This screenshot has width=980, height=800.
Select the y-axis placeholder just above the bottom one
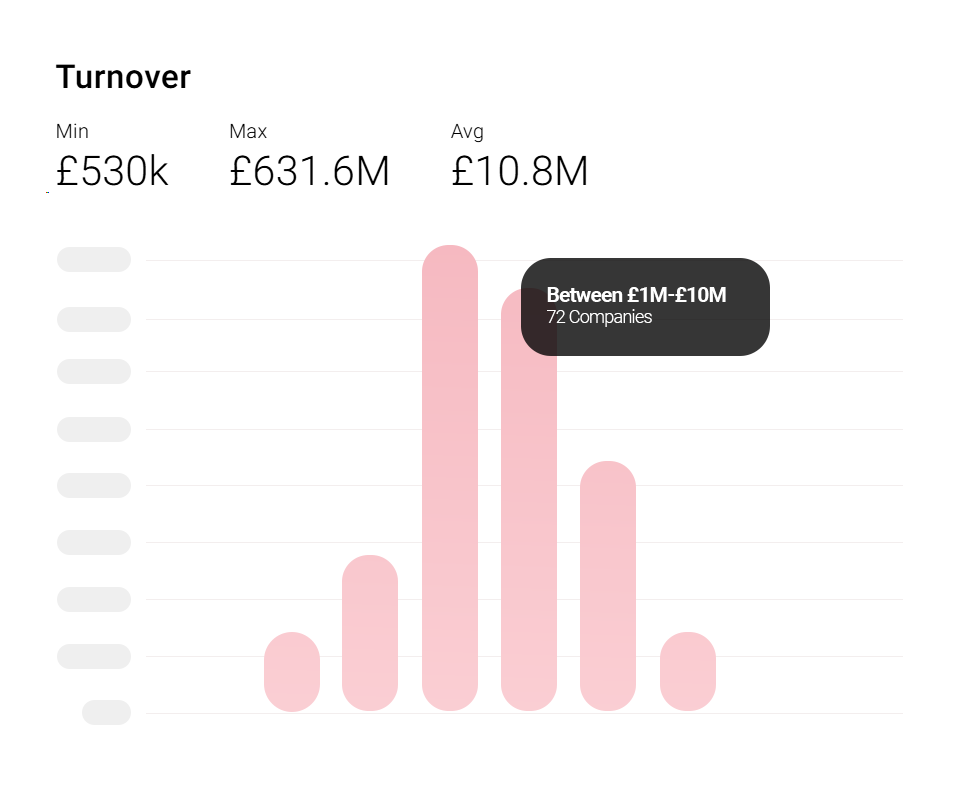94,656
